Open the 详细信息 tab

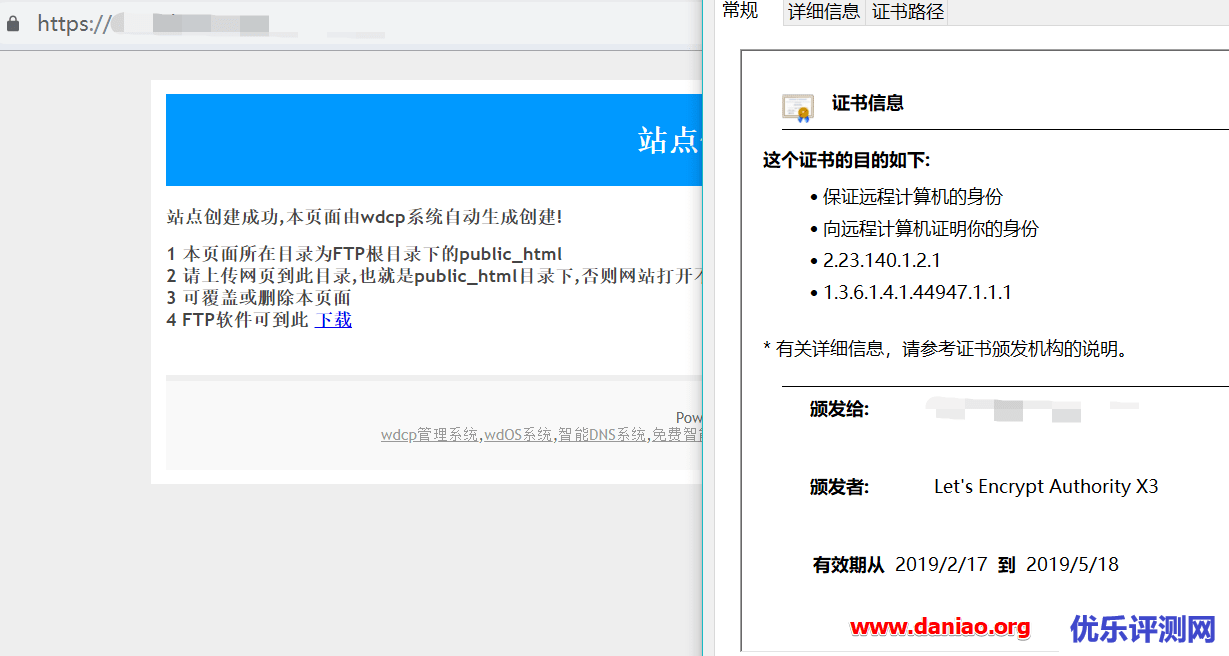pyautogui.click(x=823, y=11)
